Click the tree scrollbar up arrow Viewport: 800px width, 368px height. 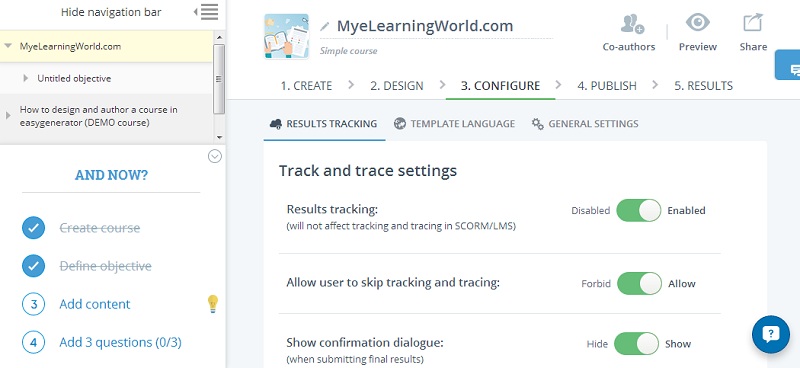[x=219, y=37]
